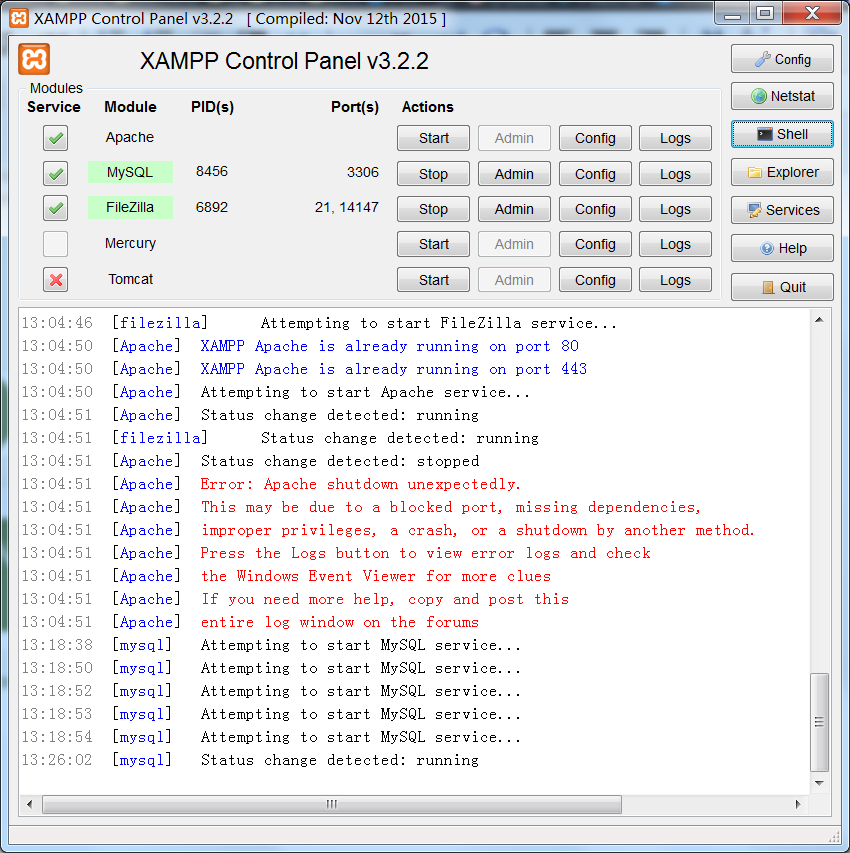Toggle the MySQL service install checkbox
This screenshot has width=850, height=853.
[56, 174]
